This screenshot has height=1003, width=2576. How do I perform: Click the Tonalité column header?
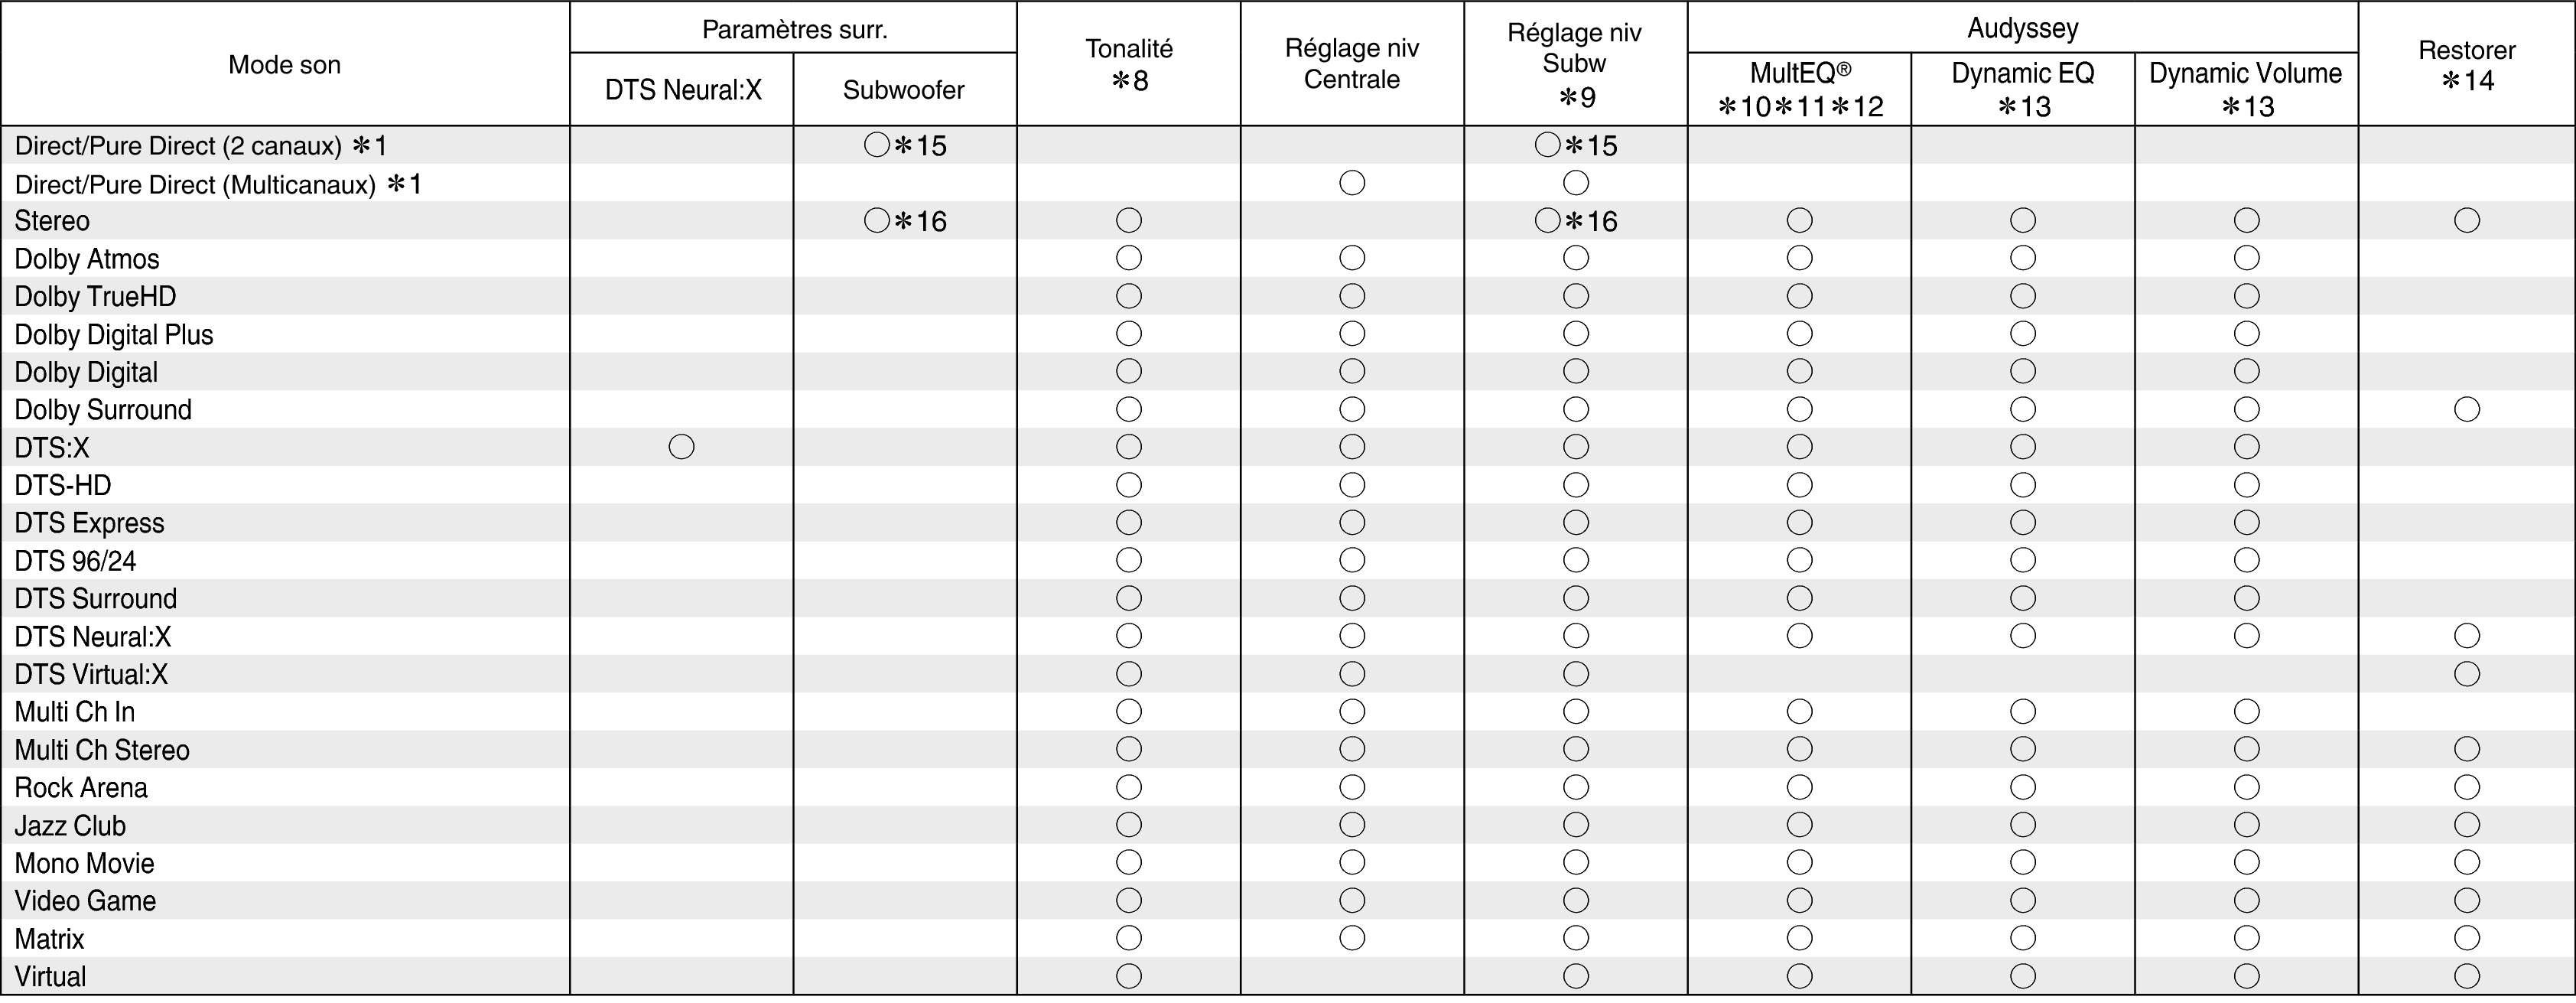[x=1128, y=64]
